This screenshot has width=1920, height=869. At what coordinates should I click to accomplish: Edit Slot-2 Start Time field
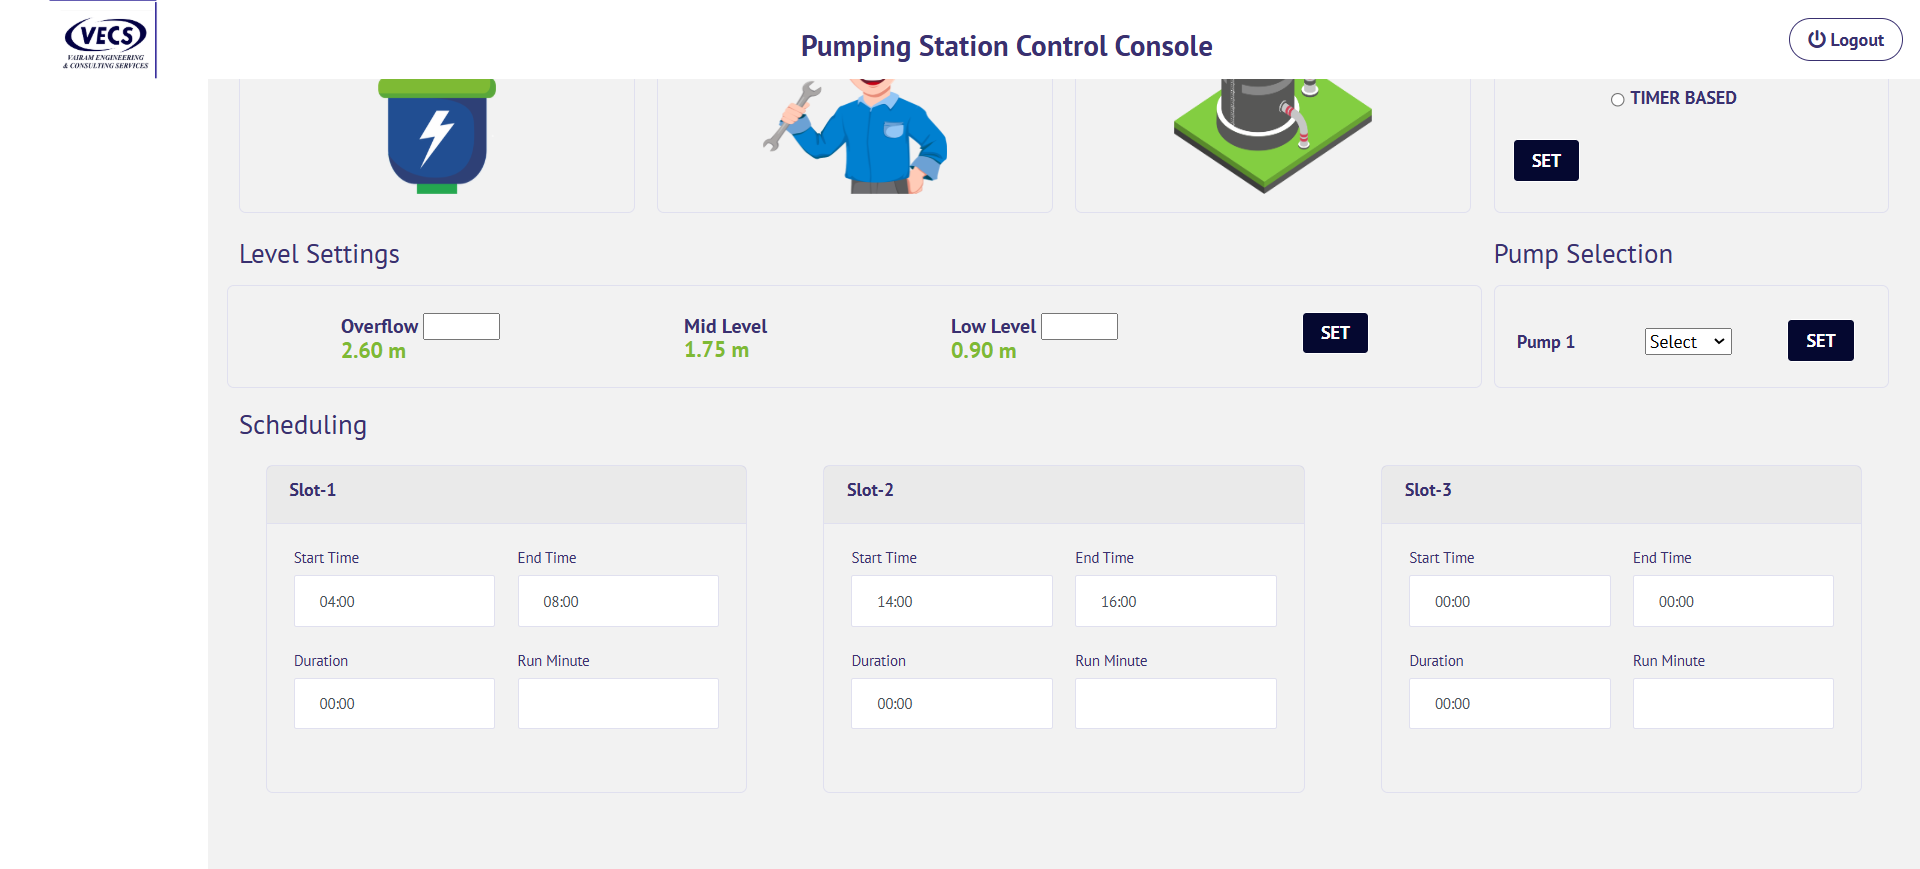click(x=951, y=601)
